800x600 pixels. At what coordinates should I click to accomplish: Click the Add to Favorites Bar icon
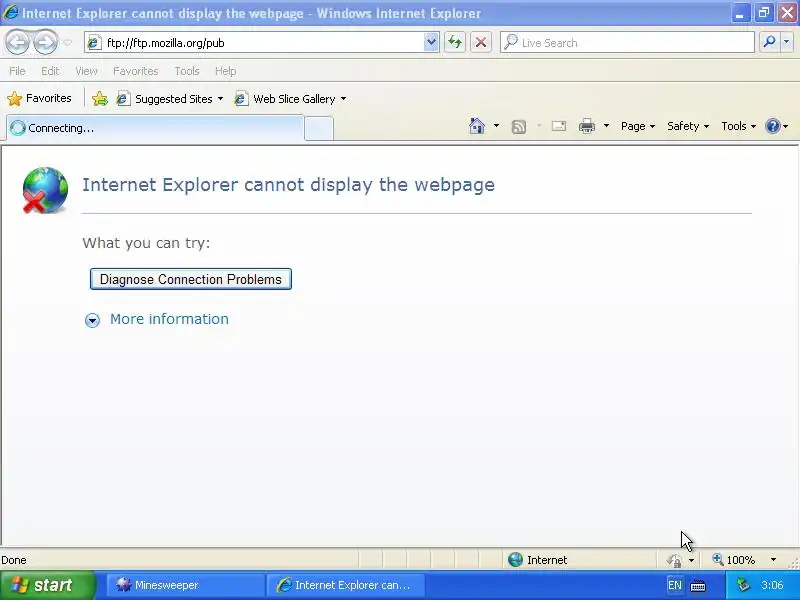[100, 98]
